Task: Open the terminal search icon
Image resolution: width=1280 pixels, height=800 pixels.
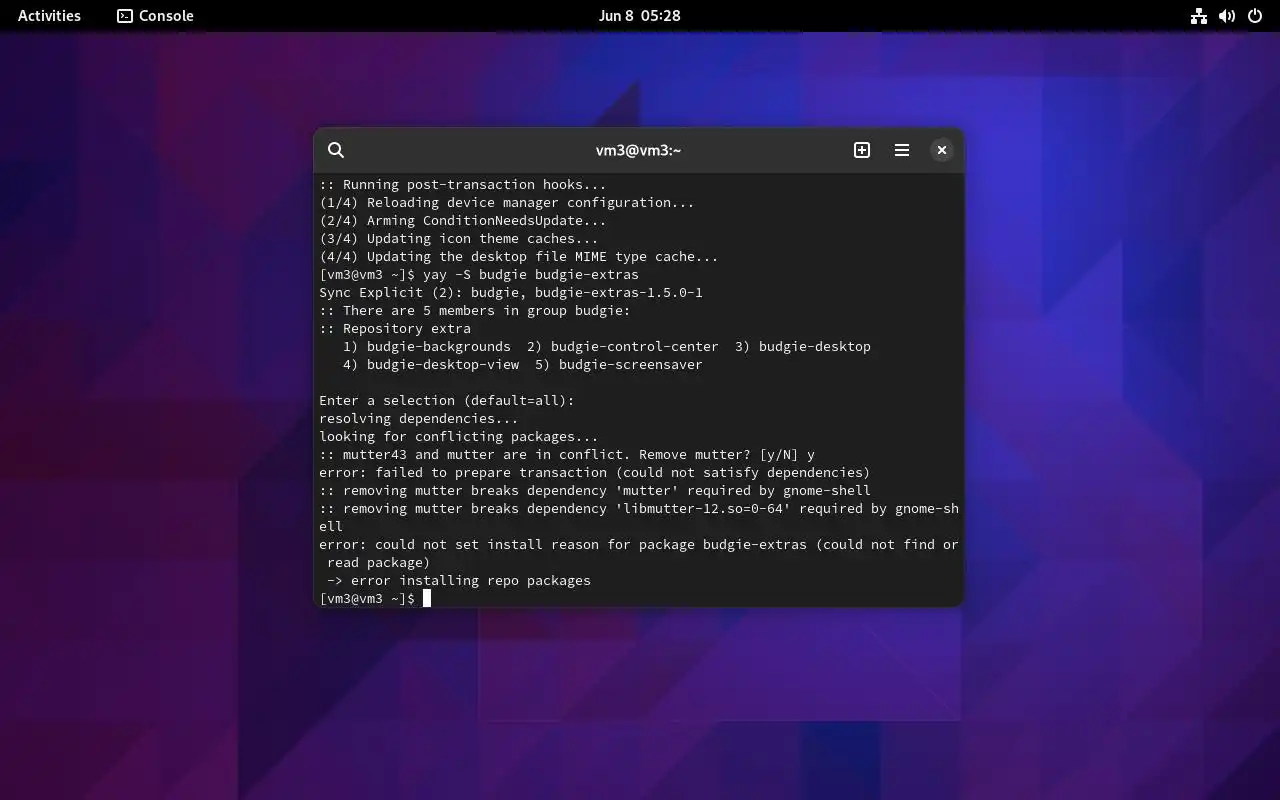Action: (336, 150)
